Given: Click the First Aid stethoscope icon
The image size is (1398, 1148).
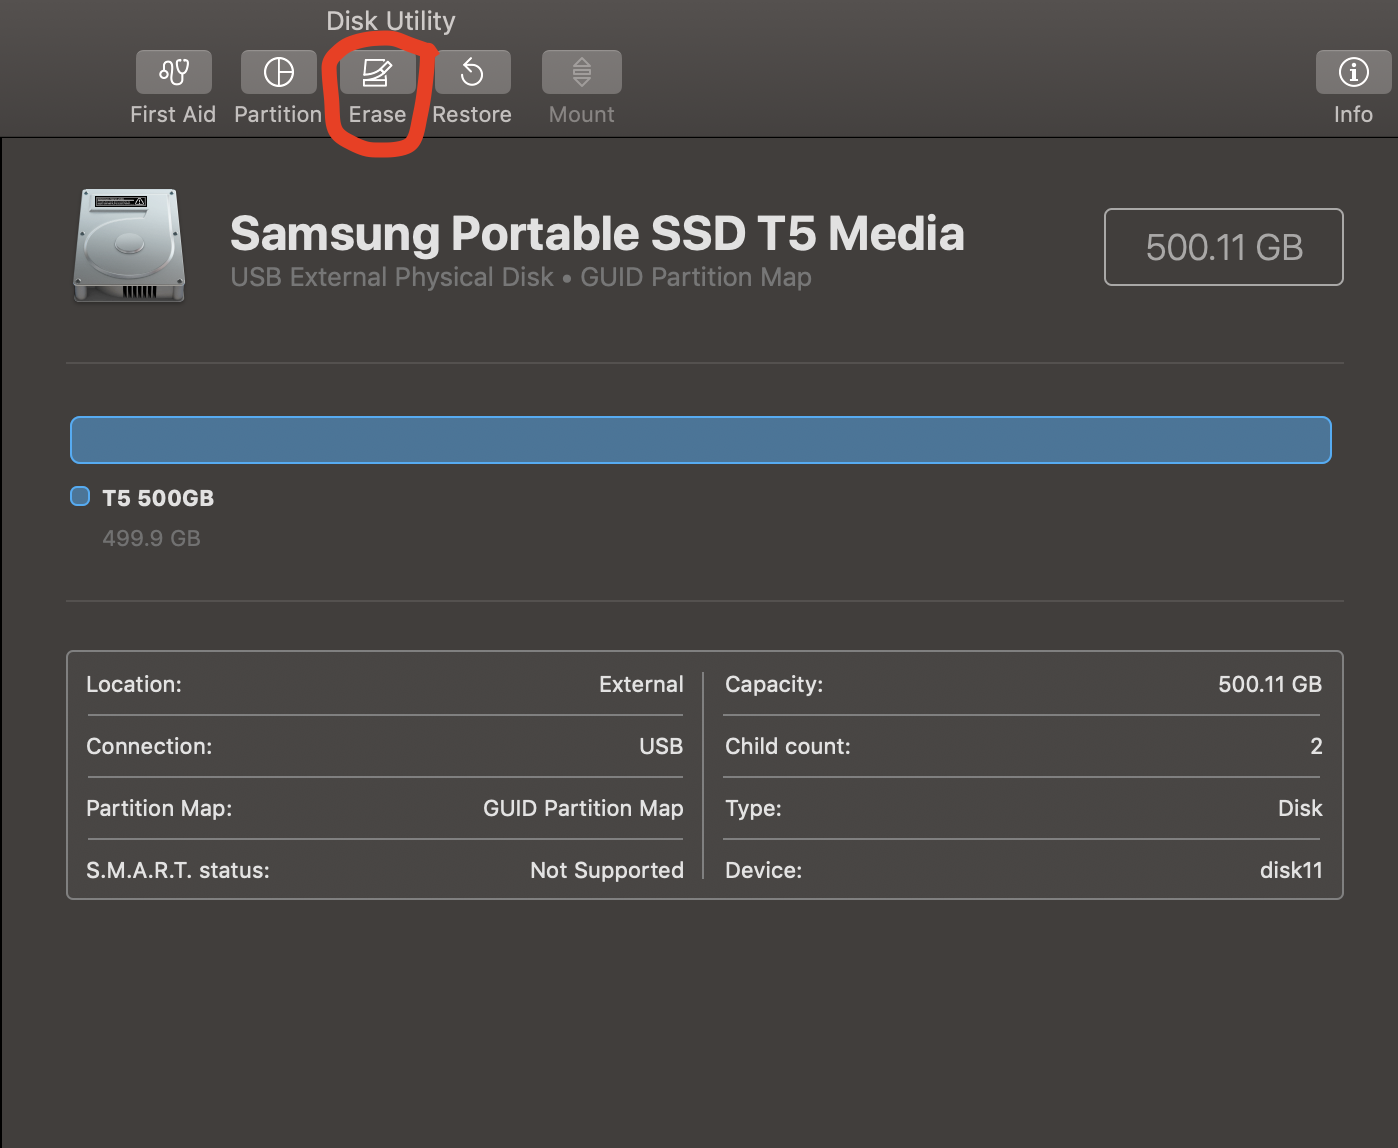Looking at the screenshot, I should (172, 71).
